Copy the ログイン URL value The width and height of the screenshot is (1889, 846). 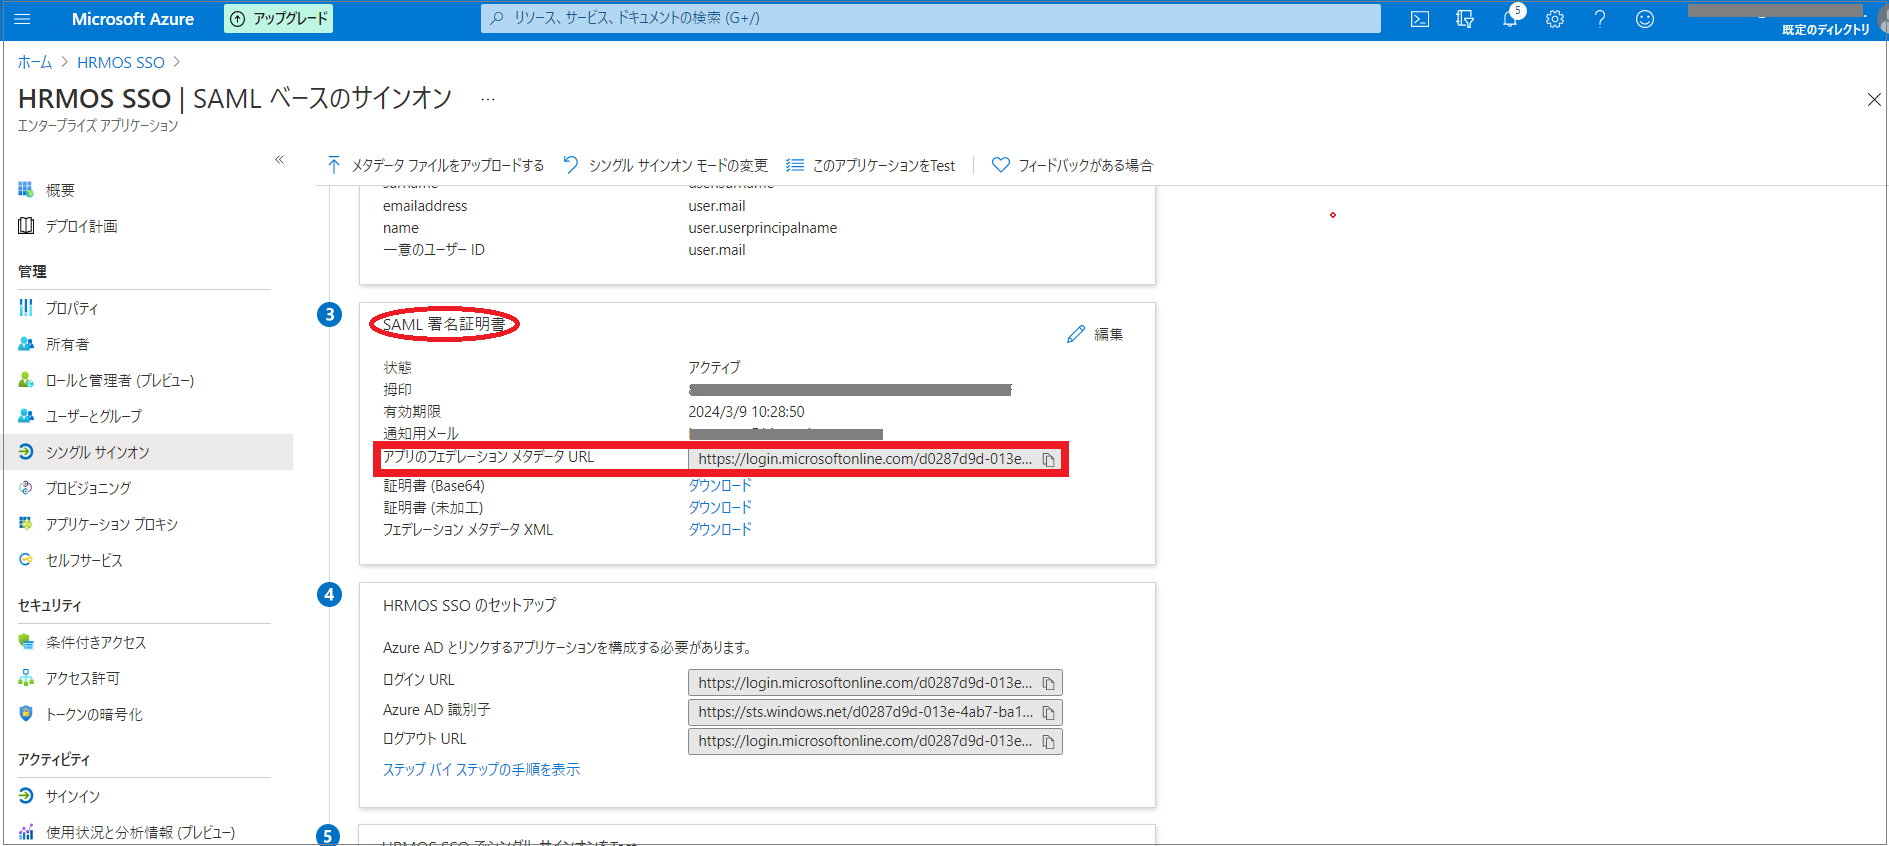(1048, 684)
